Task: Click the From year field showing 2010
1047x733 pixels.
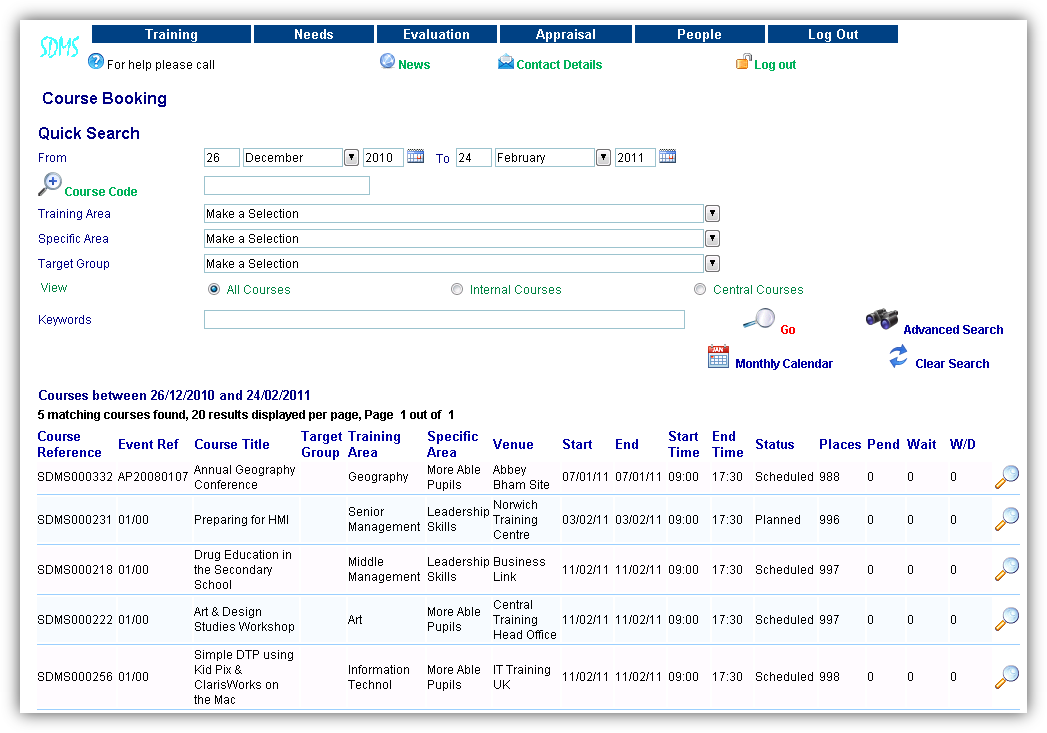Action: [x=383, y=158]
